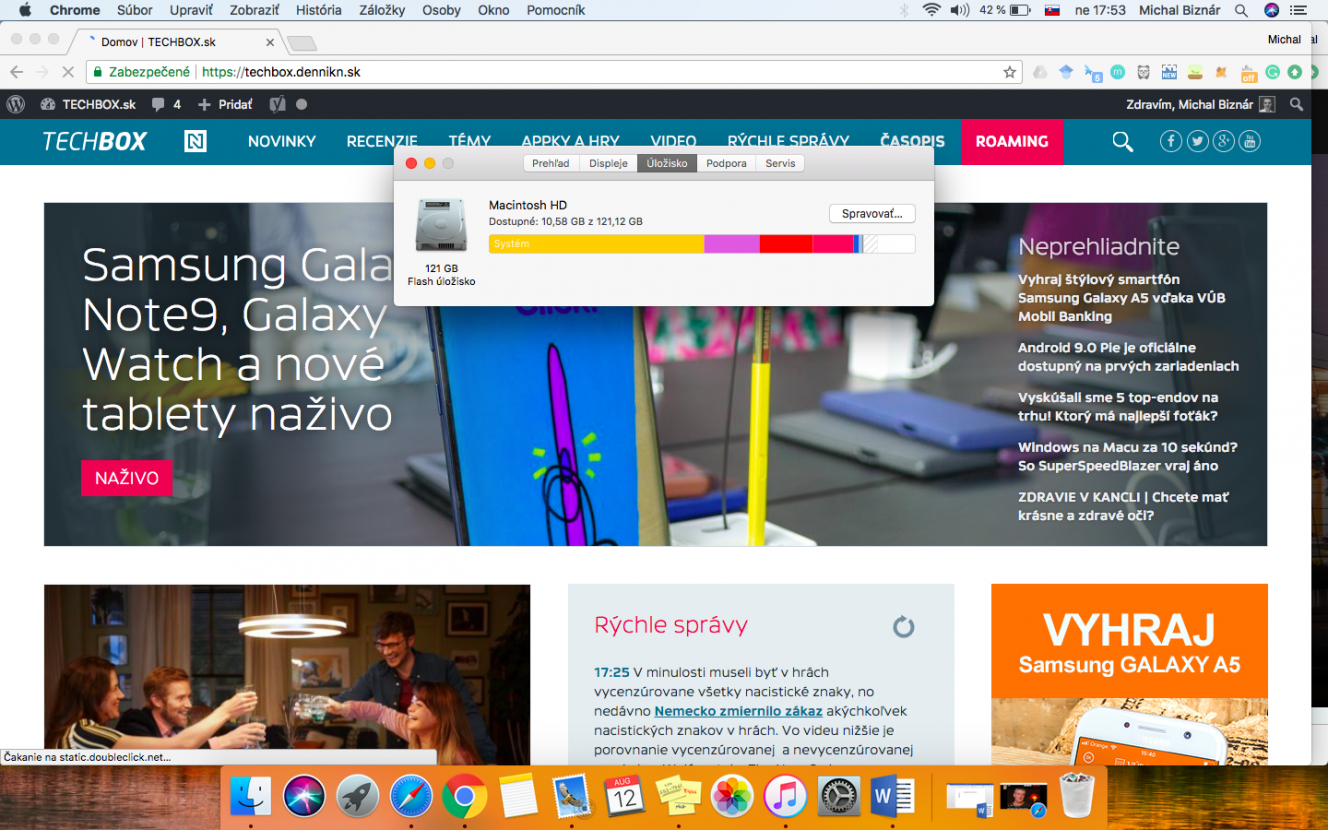Refresh Rýchle správy with the reload icon
This screenshot has height=830, width=1328.
(904, 627)
